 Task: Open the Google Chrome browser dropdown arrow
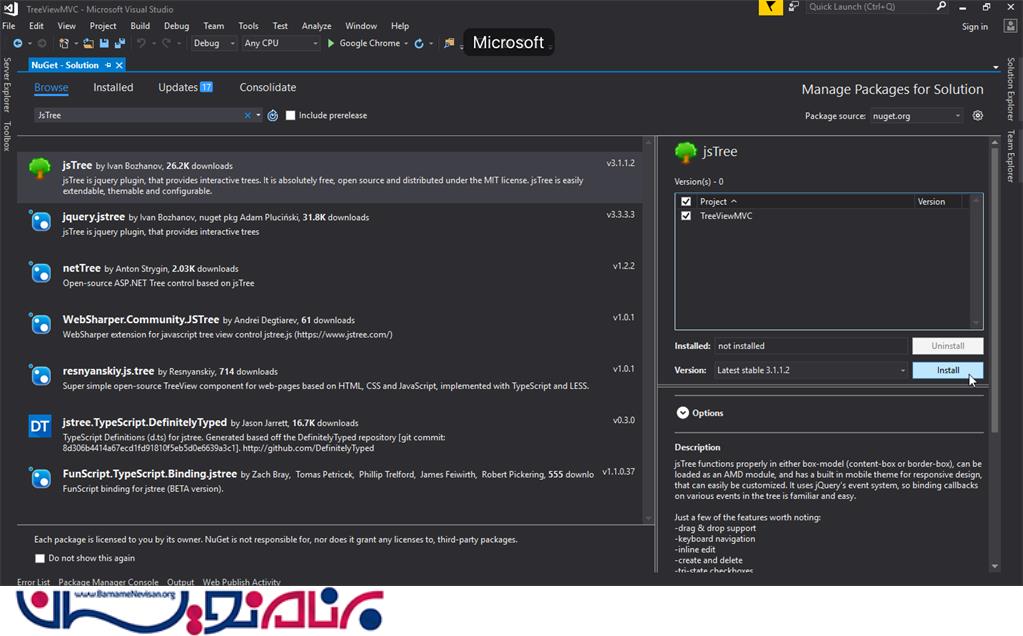click(x=406, y=44)
